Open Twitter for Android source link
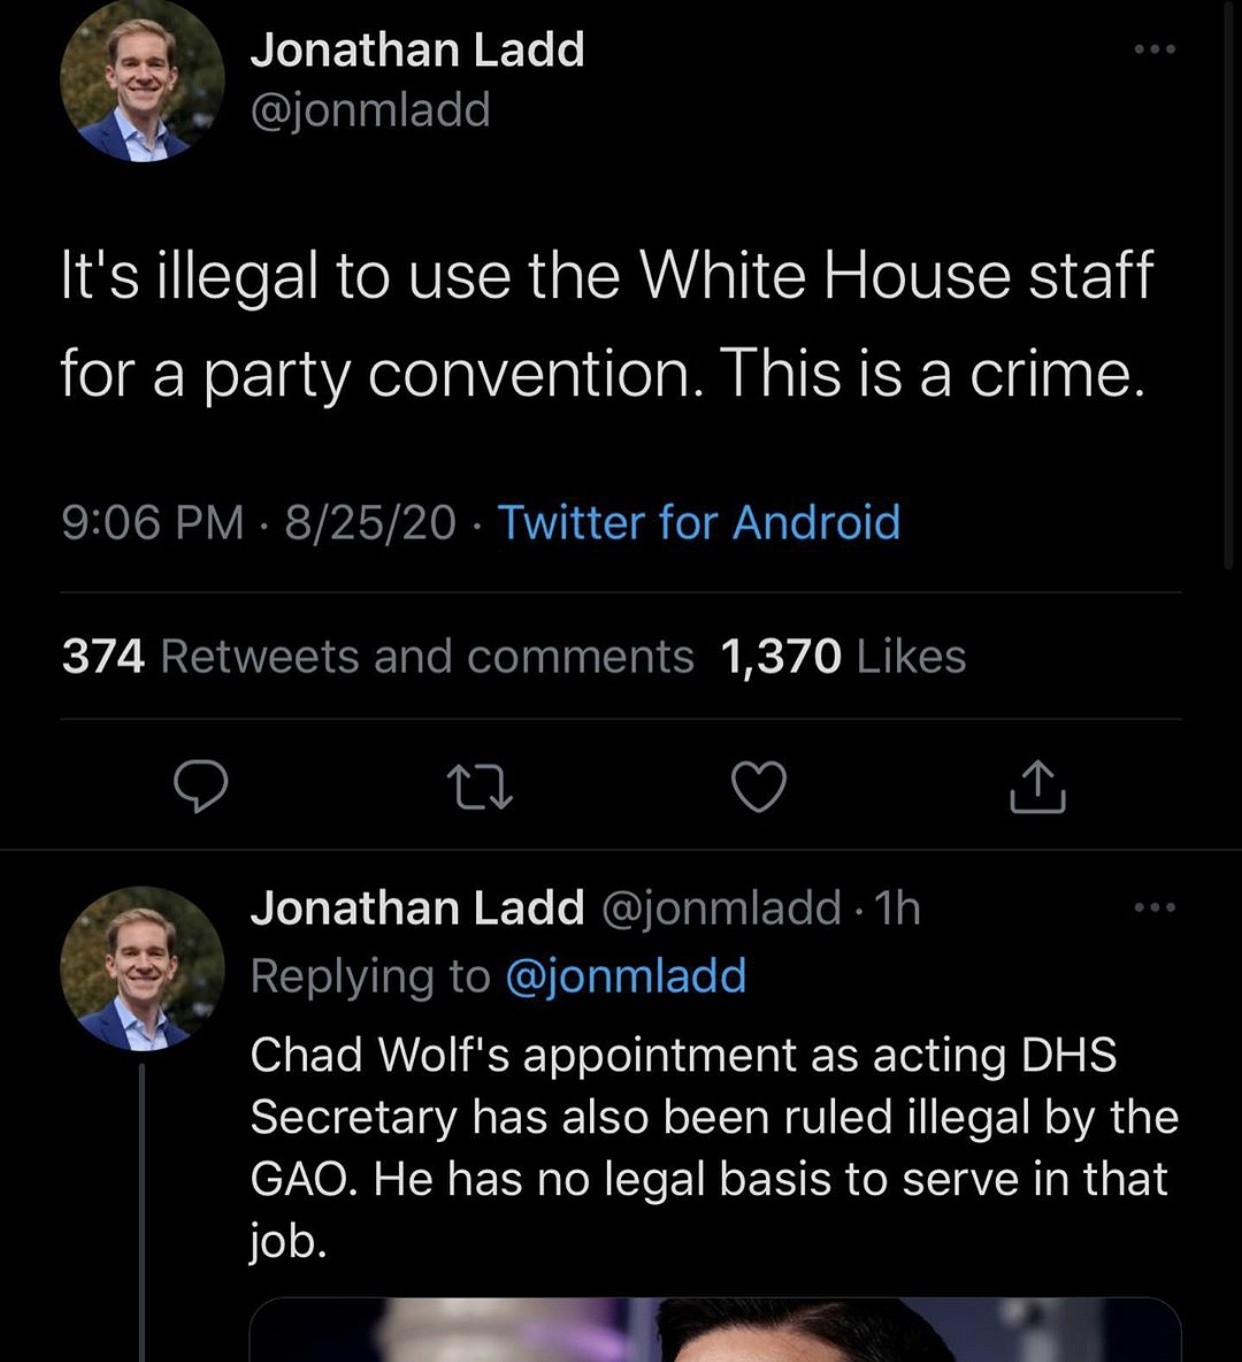The image size is (1242, 1362). (x=699, y=522)
